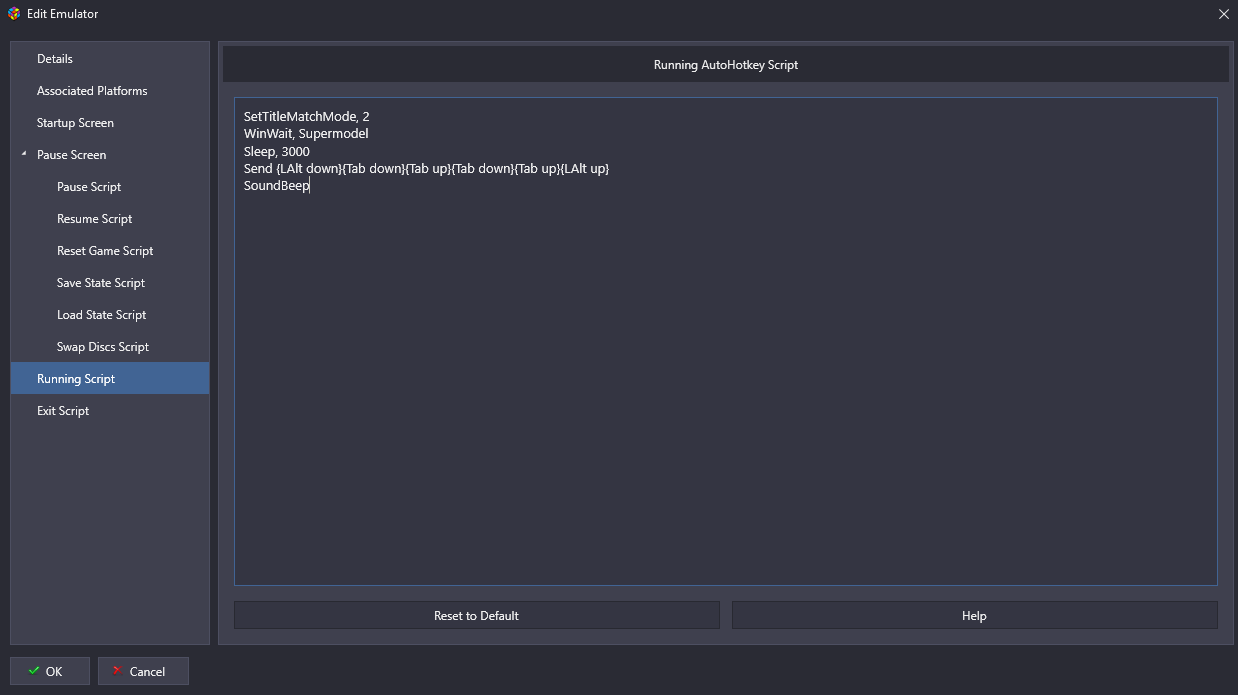The image size is (1238, 695).
Task: Open the Exit Script page
Action: click(110, 411)
